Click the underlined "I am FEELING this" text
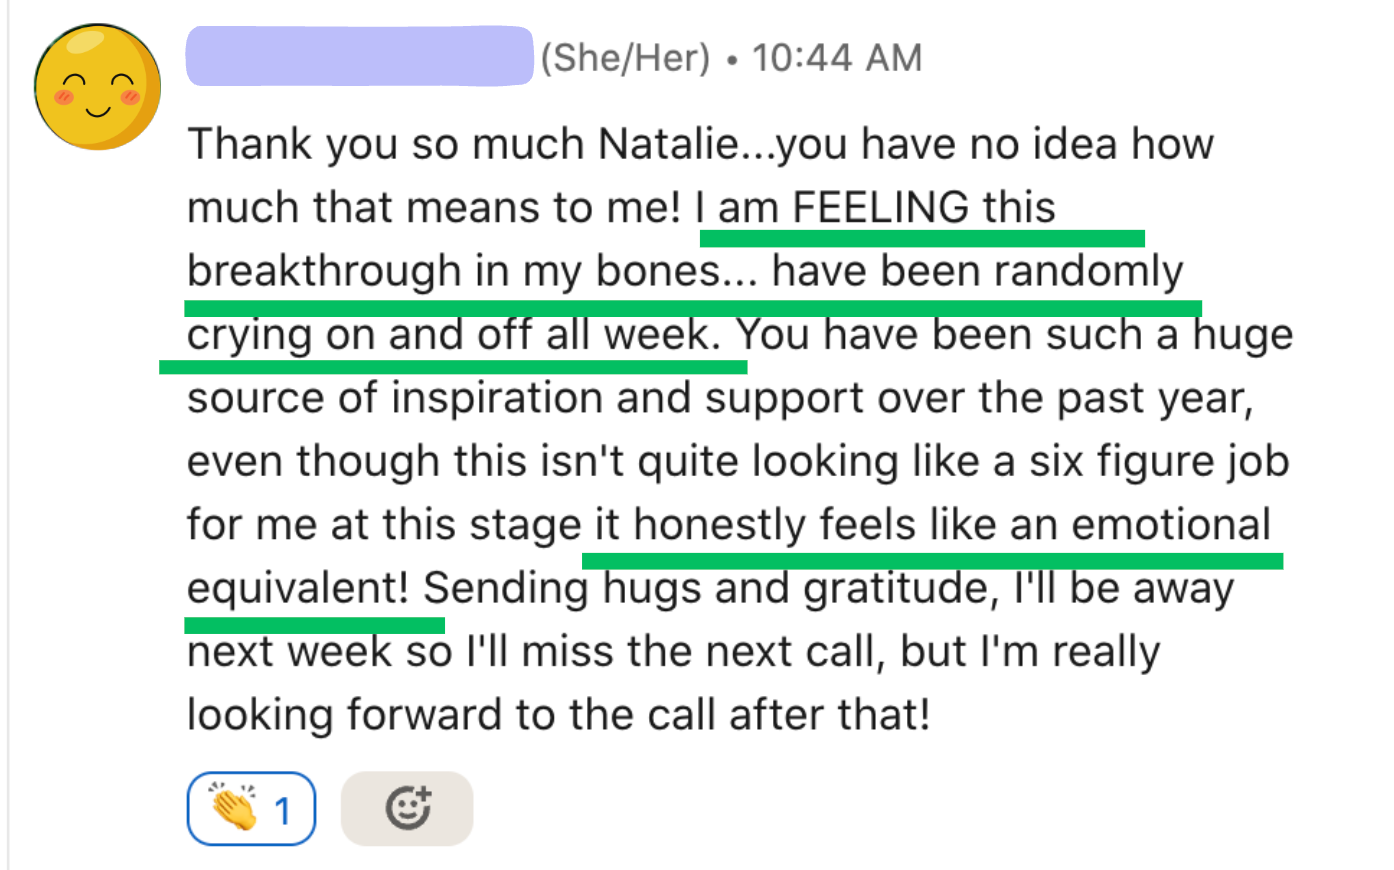The height and width of the screenshot is (870, 1394). 876,208
